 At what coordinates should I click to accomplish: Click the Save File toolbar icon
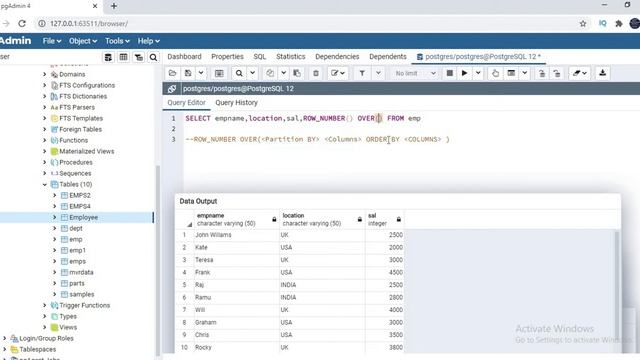point(188,73)
